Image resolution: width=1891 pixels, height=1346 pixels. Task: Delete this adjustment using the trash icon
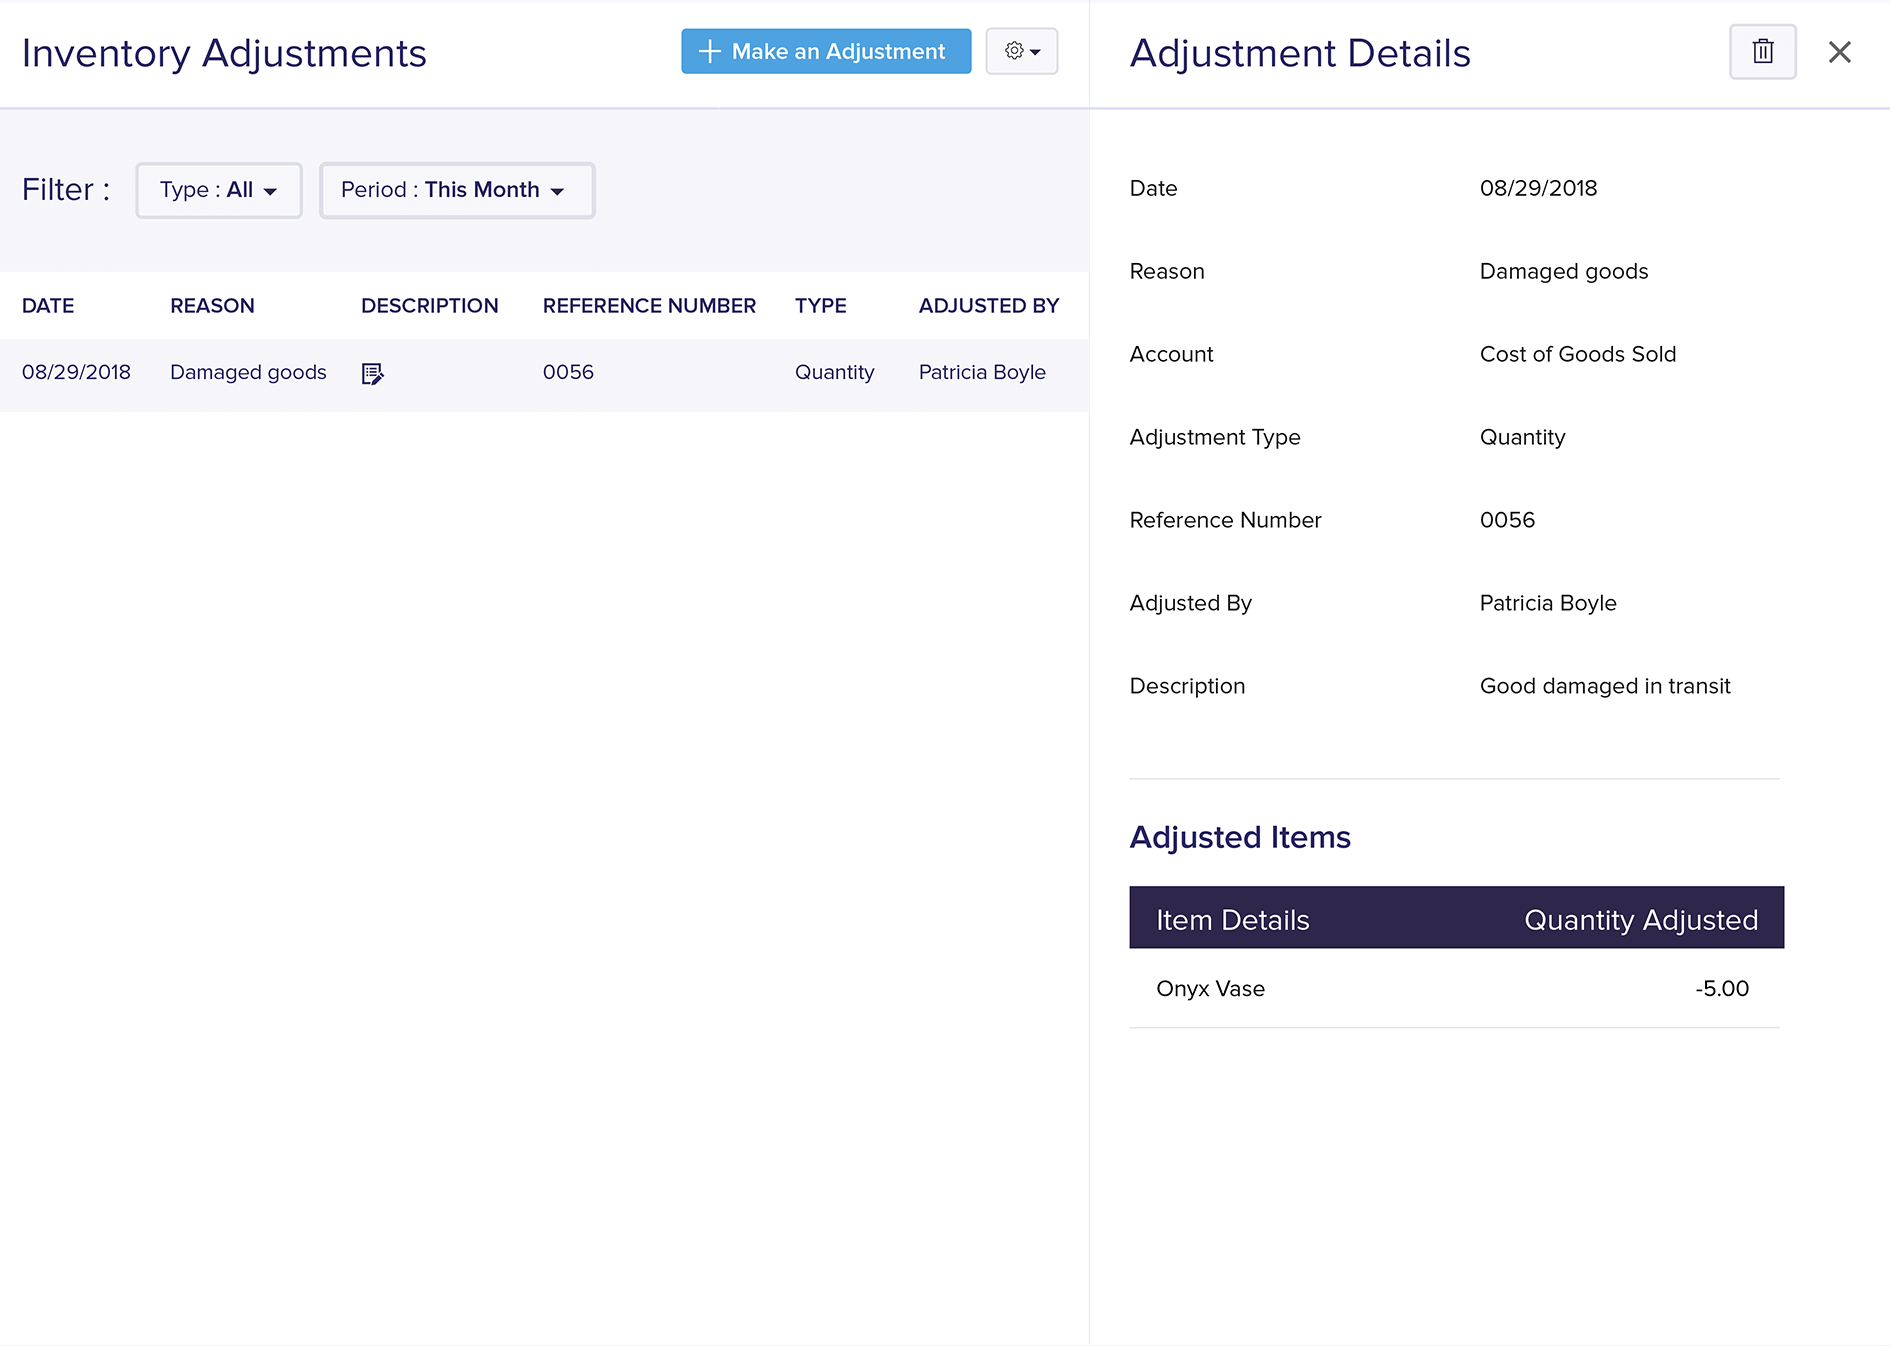point(1763,51)
